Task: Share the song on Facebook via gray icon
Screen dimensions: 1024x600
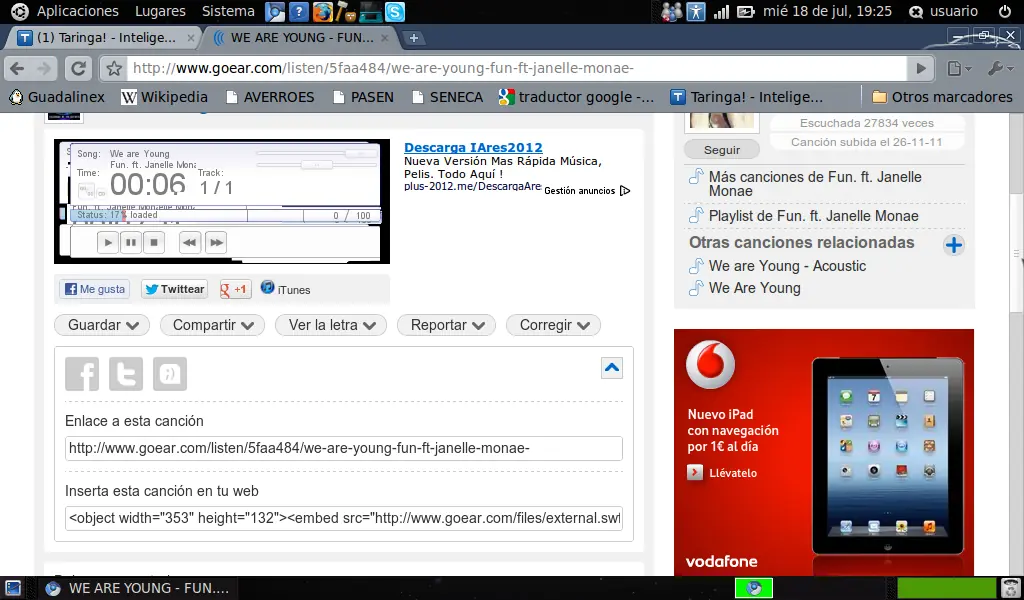Action: pyautogui.click(x=82, y=373)
